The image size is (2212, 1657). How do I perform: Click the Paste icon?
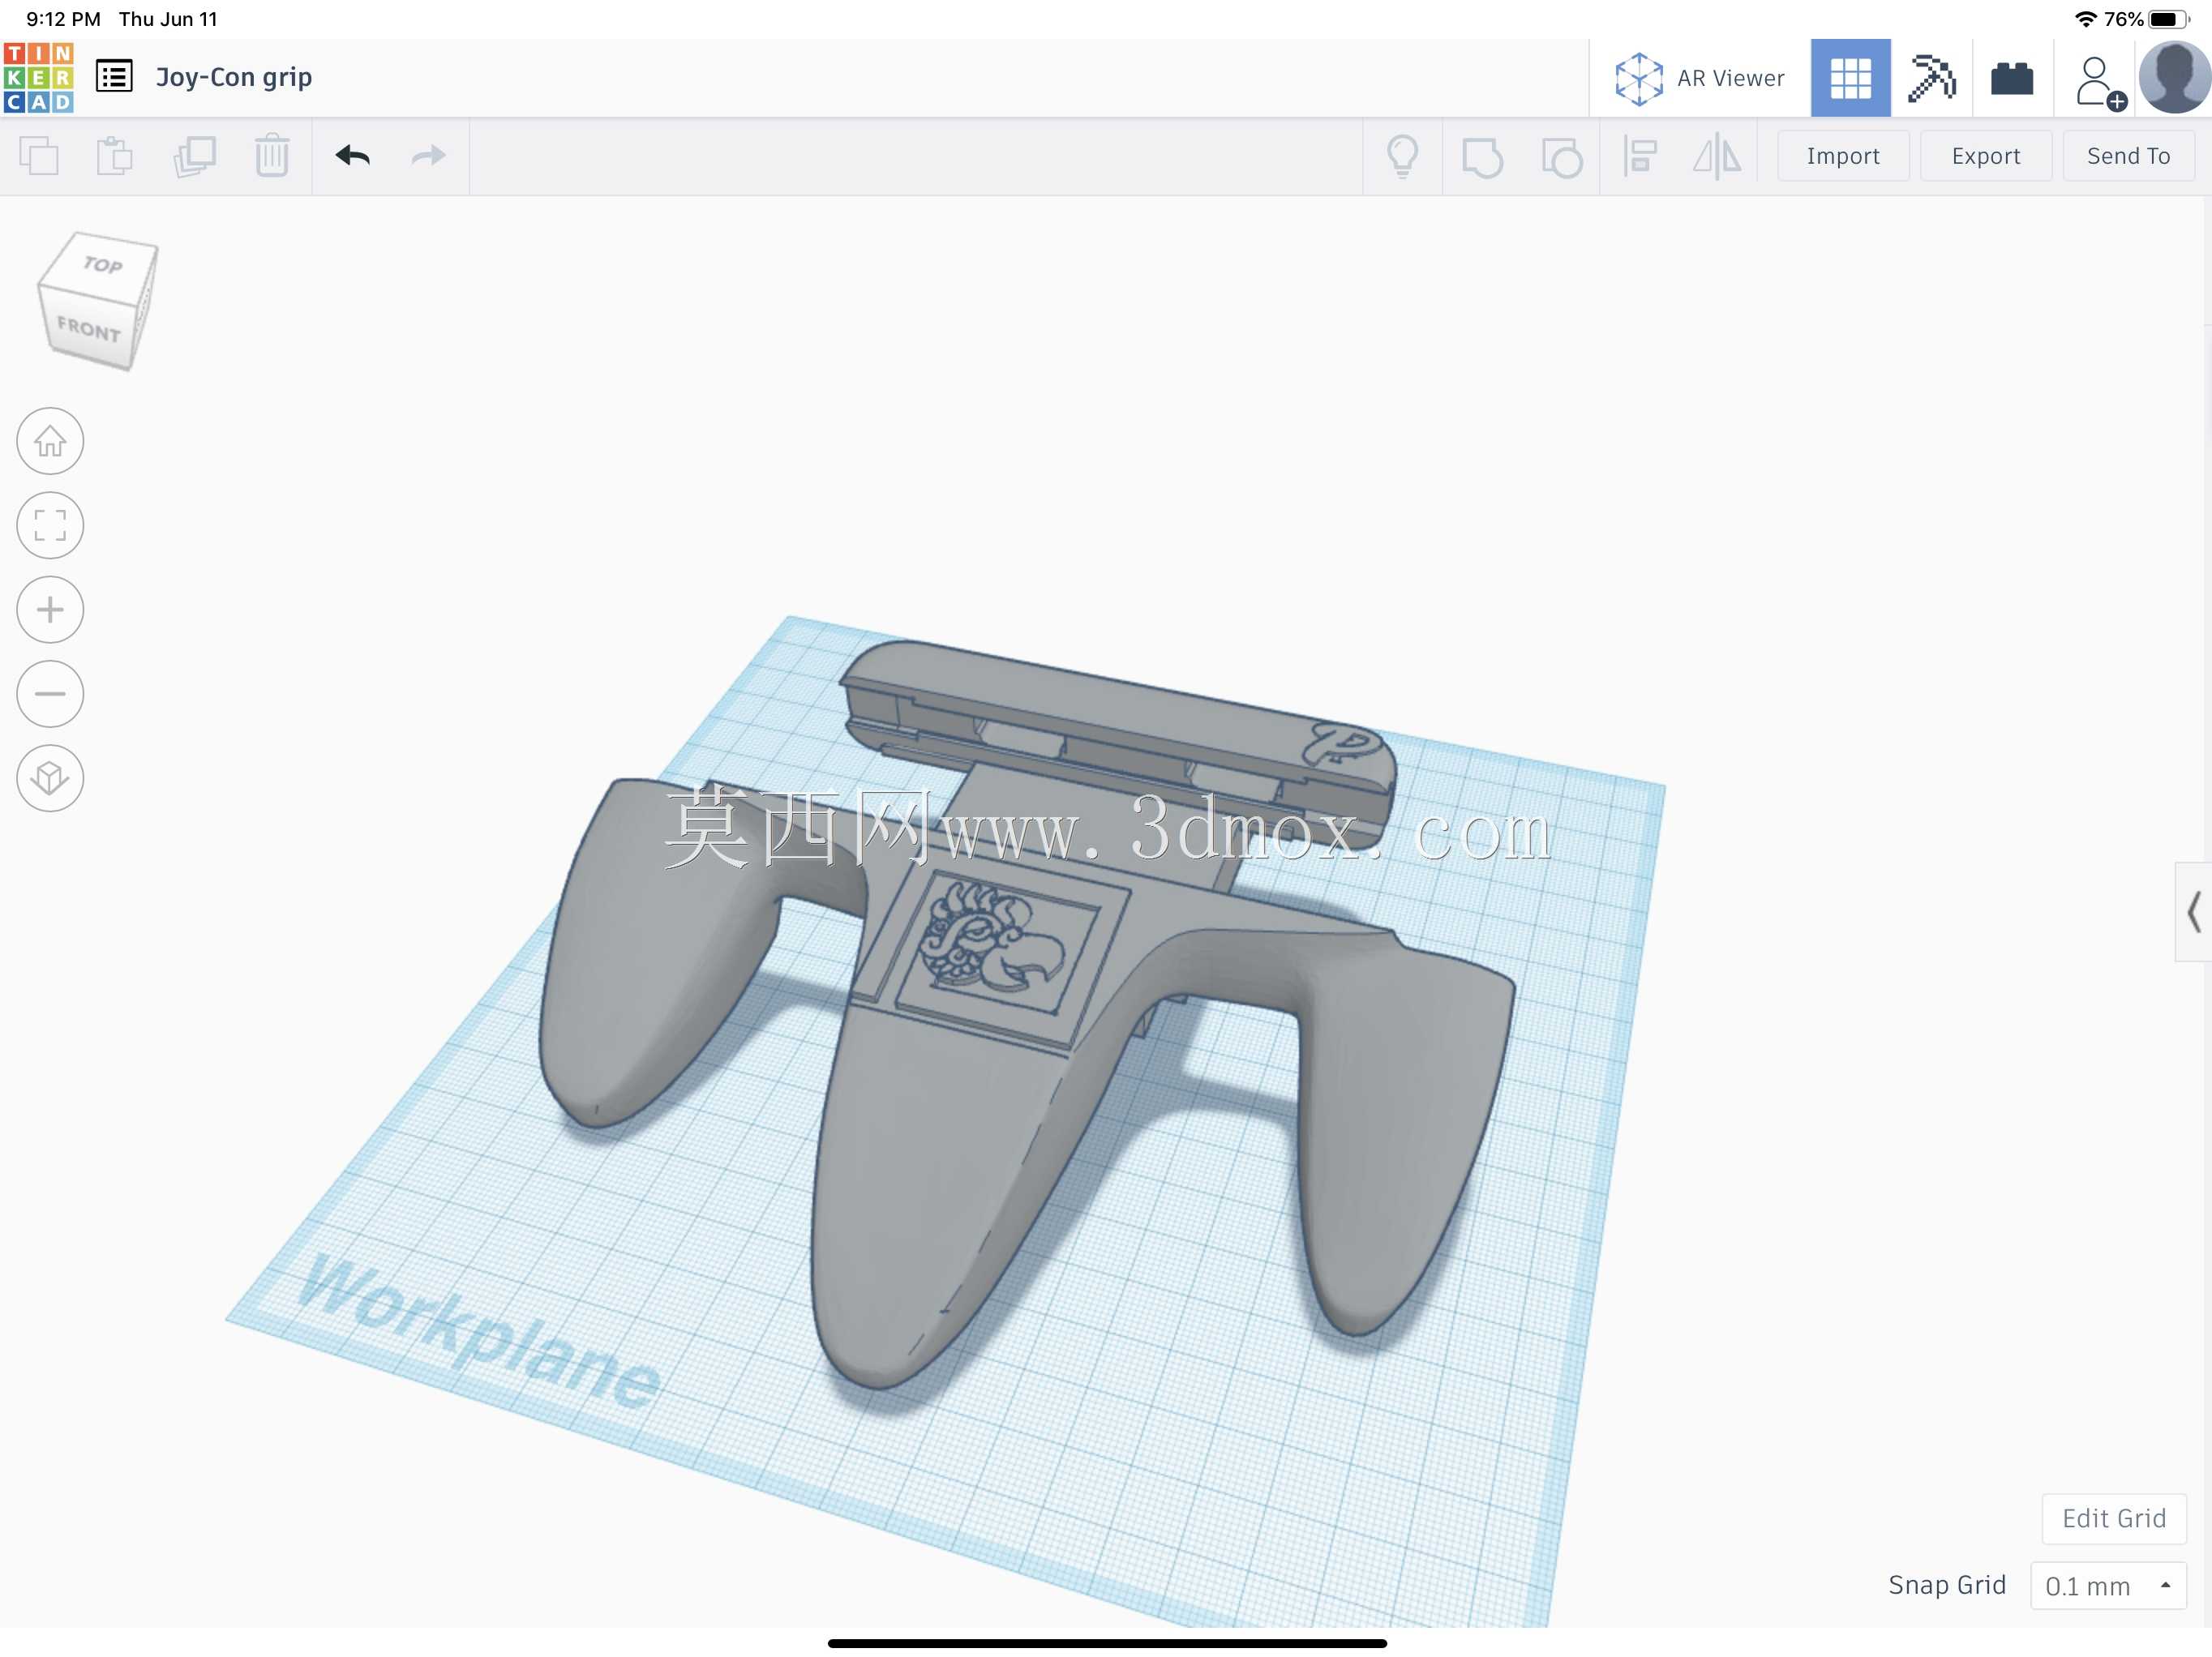tap(114, 156)
